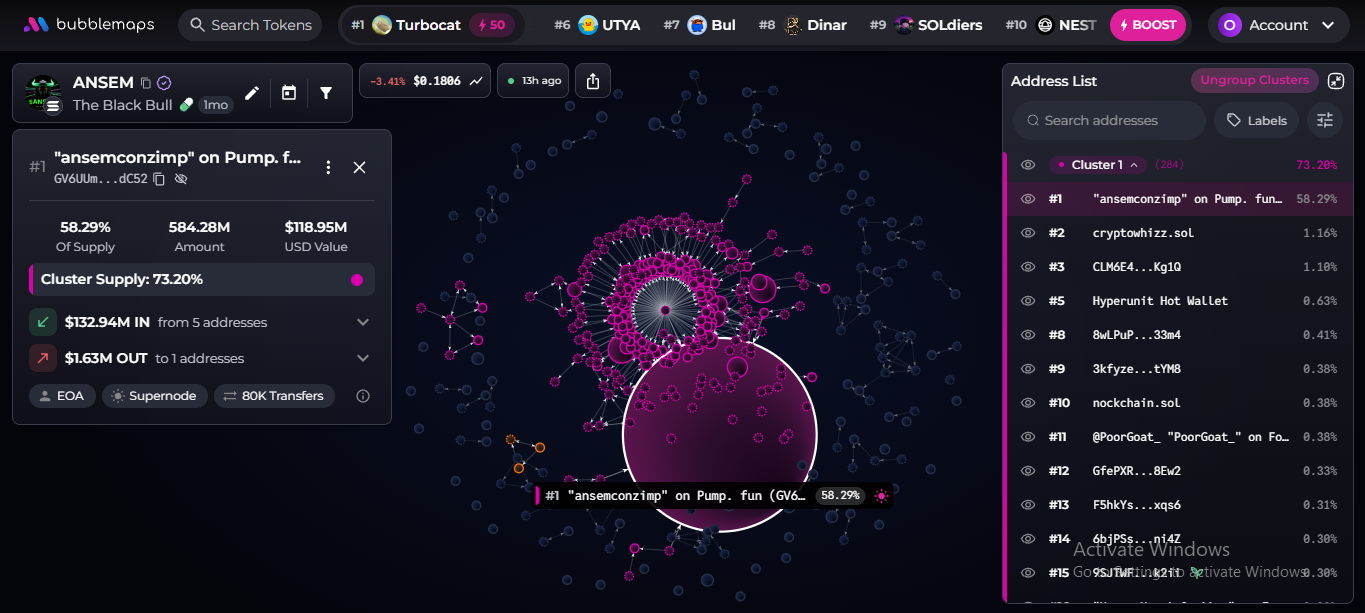Click the 1mo token age badge

click(214, 105)
